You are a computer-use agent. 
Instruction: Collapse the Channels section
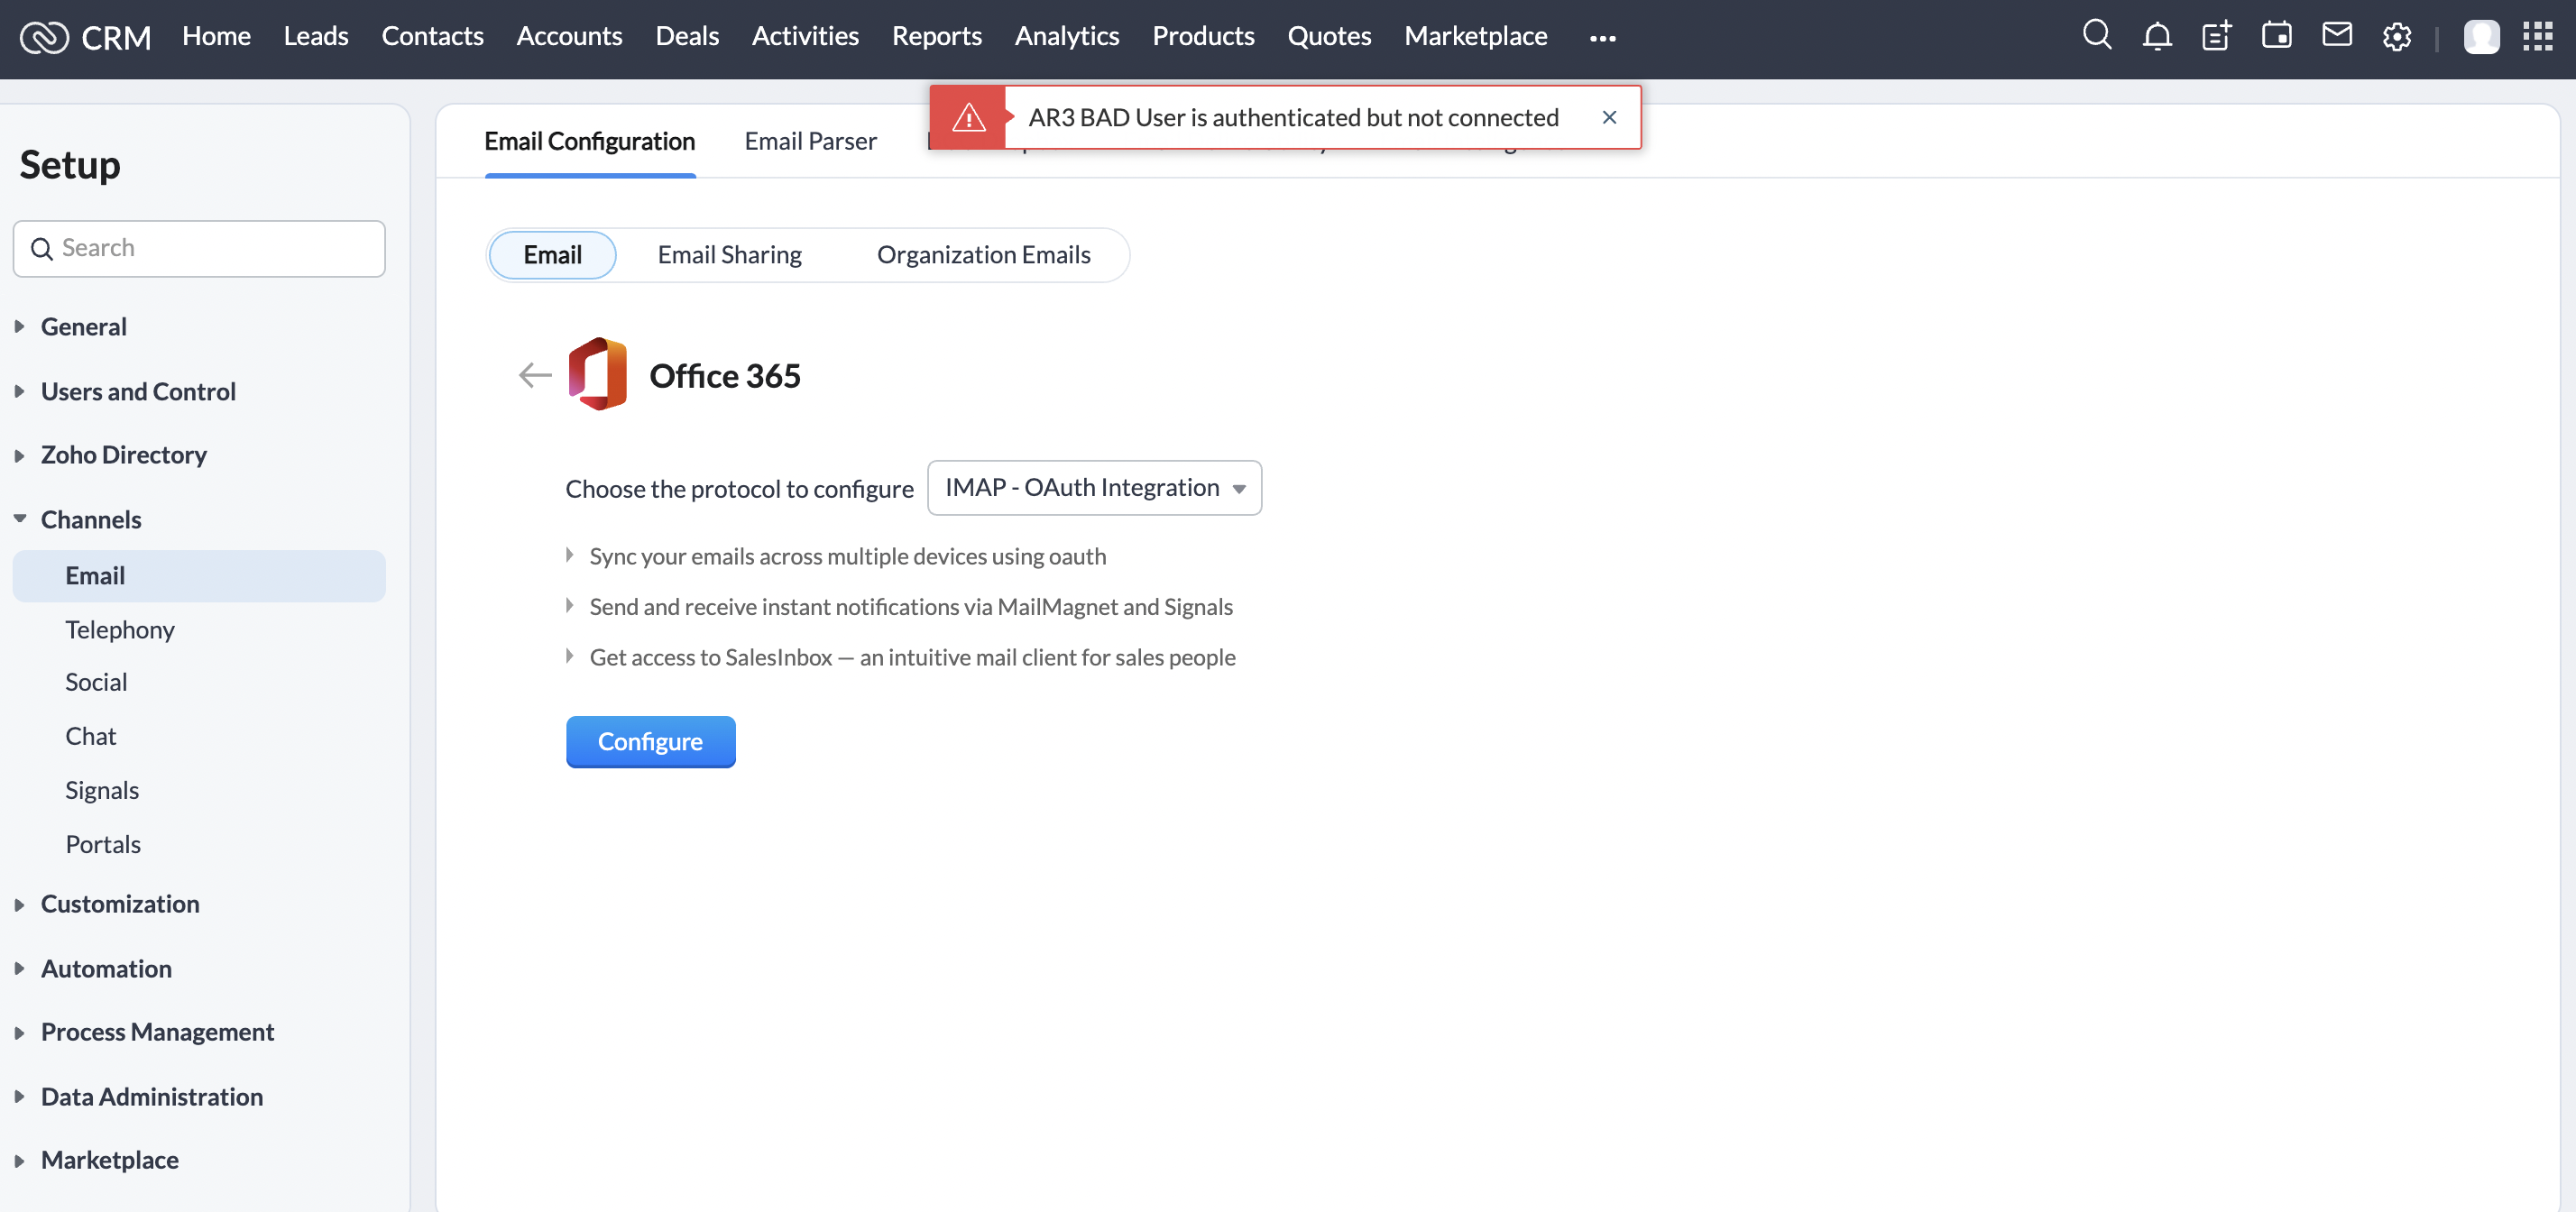(90, 519)
